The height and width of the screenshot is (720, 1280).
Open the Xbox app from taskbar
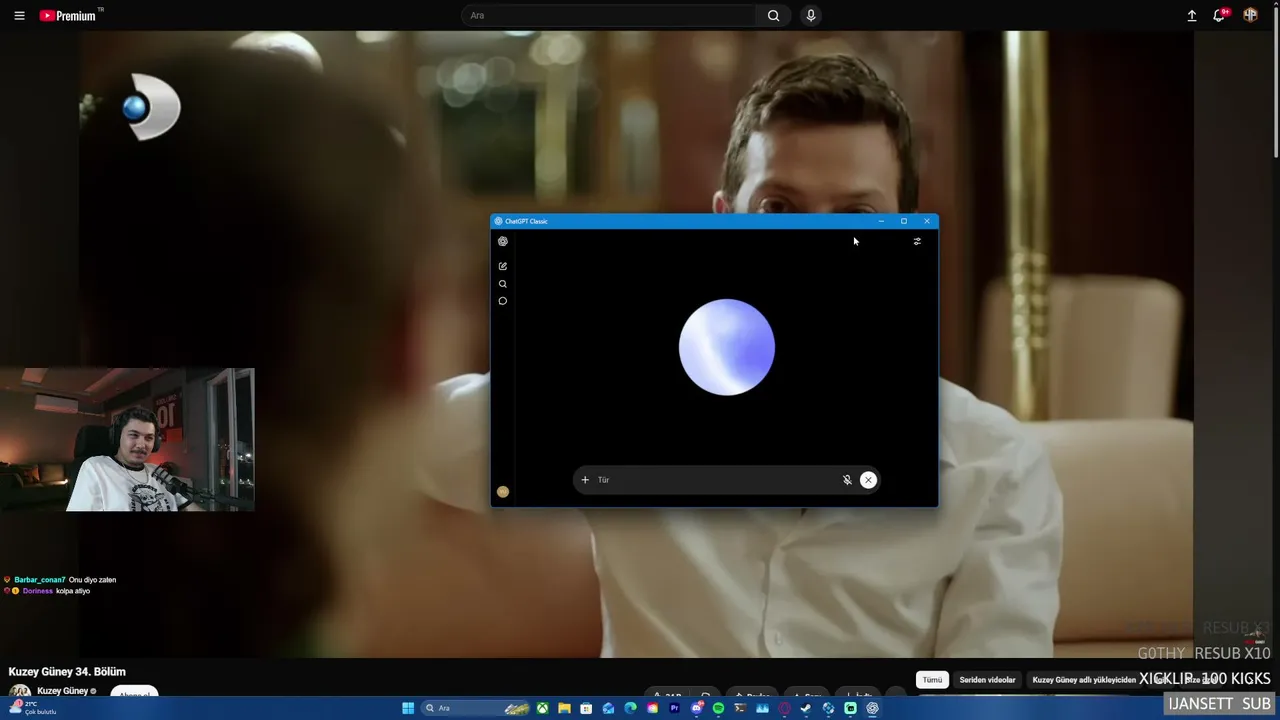[542, 708]
